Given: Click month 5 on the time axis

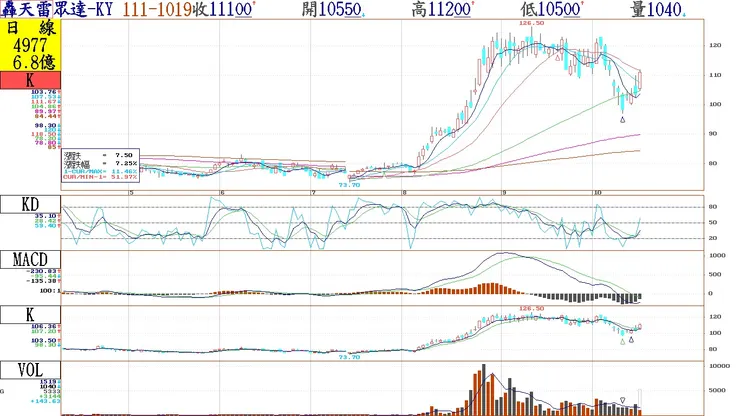Looking at the screenshot, I should click(x=132, y=193).
